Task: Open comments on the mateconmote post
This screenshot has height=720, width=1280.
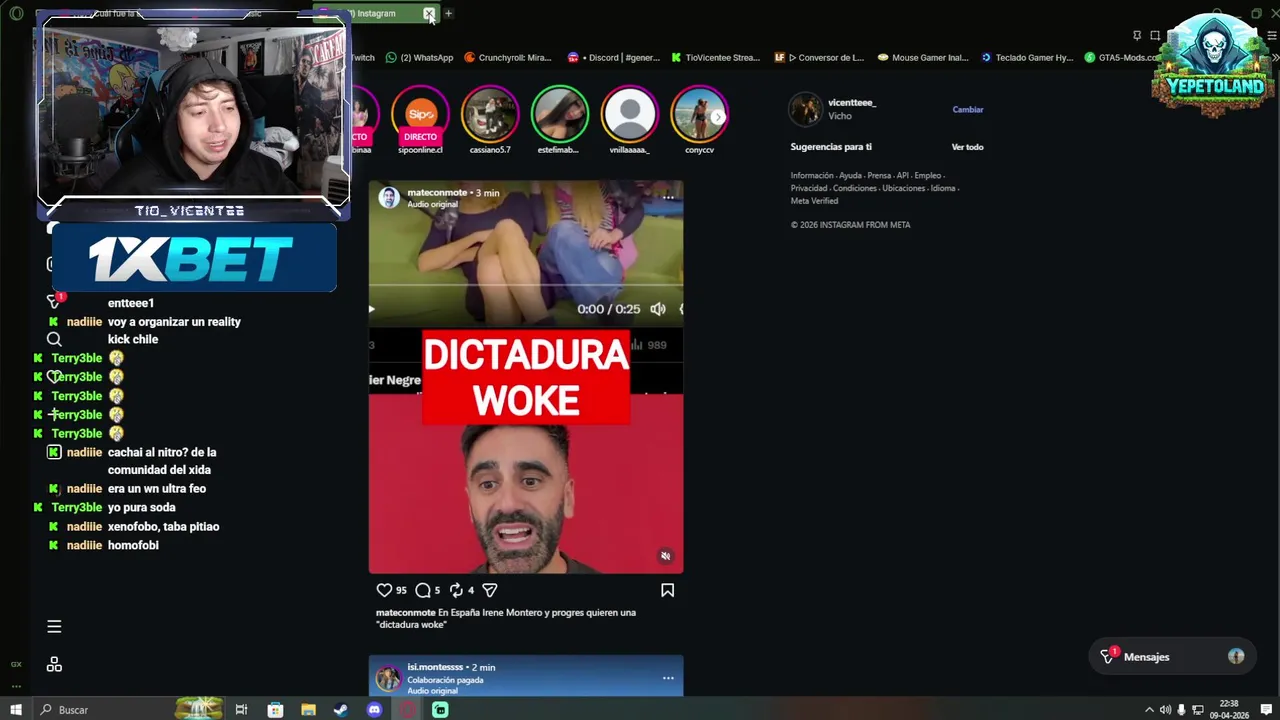Action: [x=423, y=590]
